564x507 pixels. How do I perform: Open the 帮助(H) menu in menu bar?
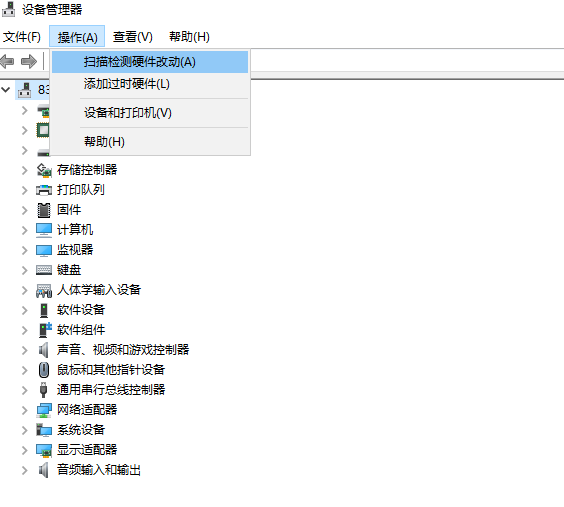click(x=189, y=37)
